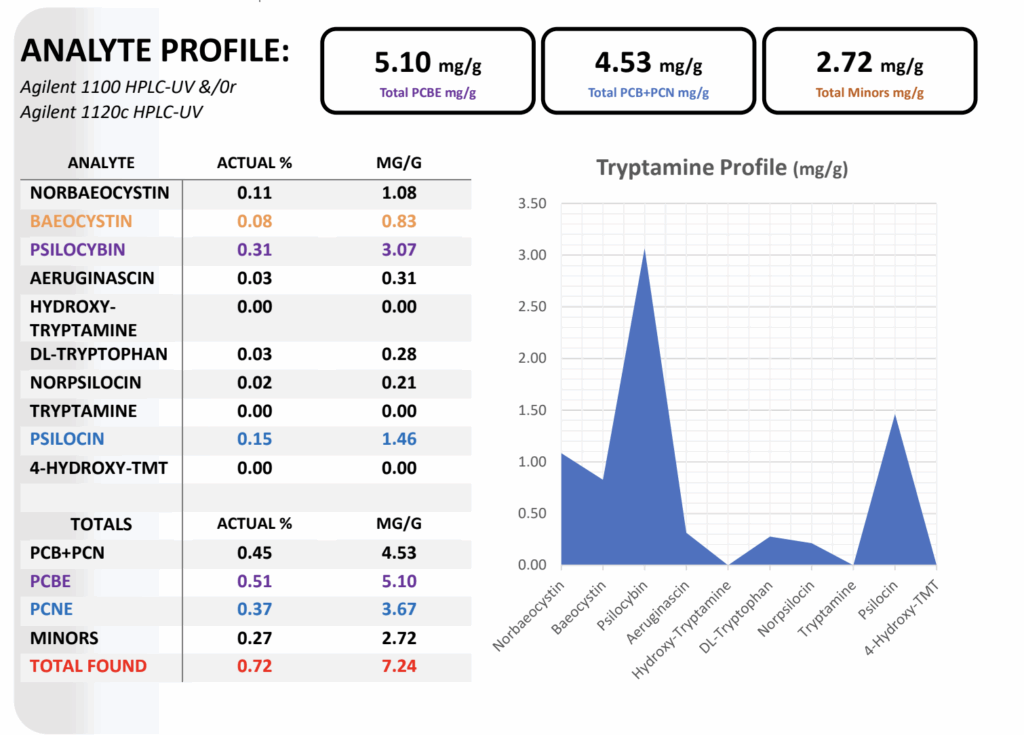Click the 3.50 y-axis tick label
Image resolution: width=1024 pixels, height=735 pixels.
[x=532, y=204]
